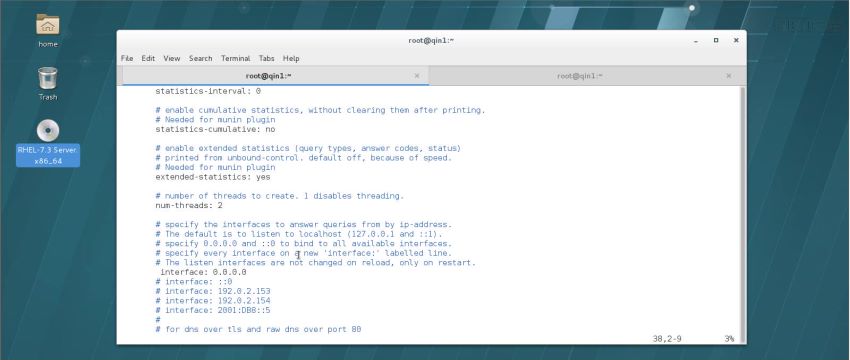Click the comment '# interface: 2001:DB8::5'

tap(212, 310)
